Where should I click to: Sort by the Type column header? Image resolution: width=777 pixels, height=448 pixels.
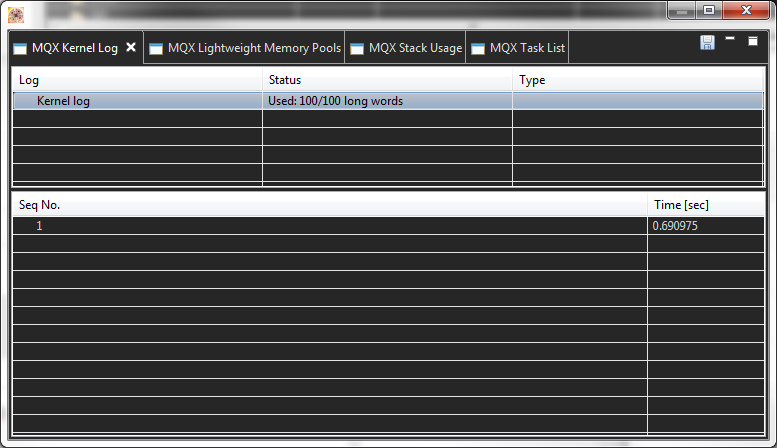[638, 80]
